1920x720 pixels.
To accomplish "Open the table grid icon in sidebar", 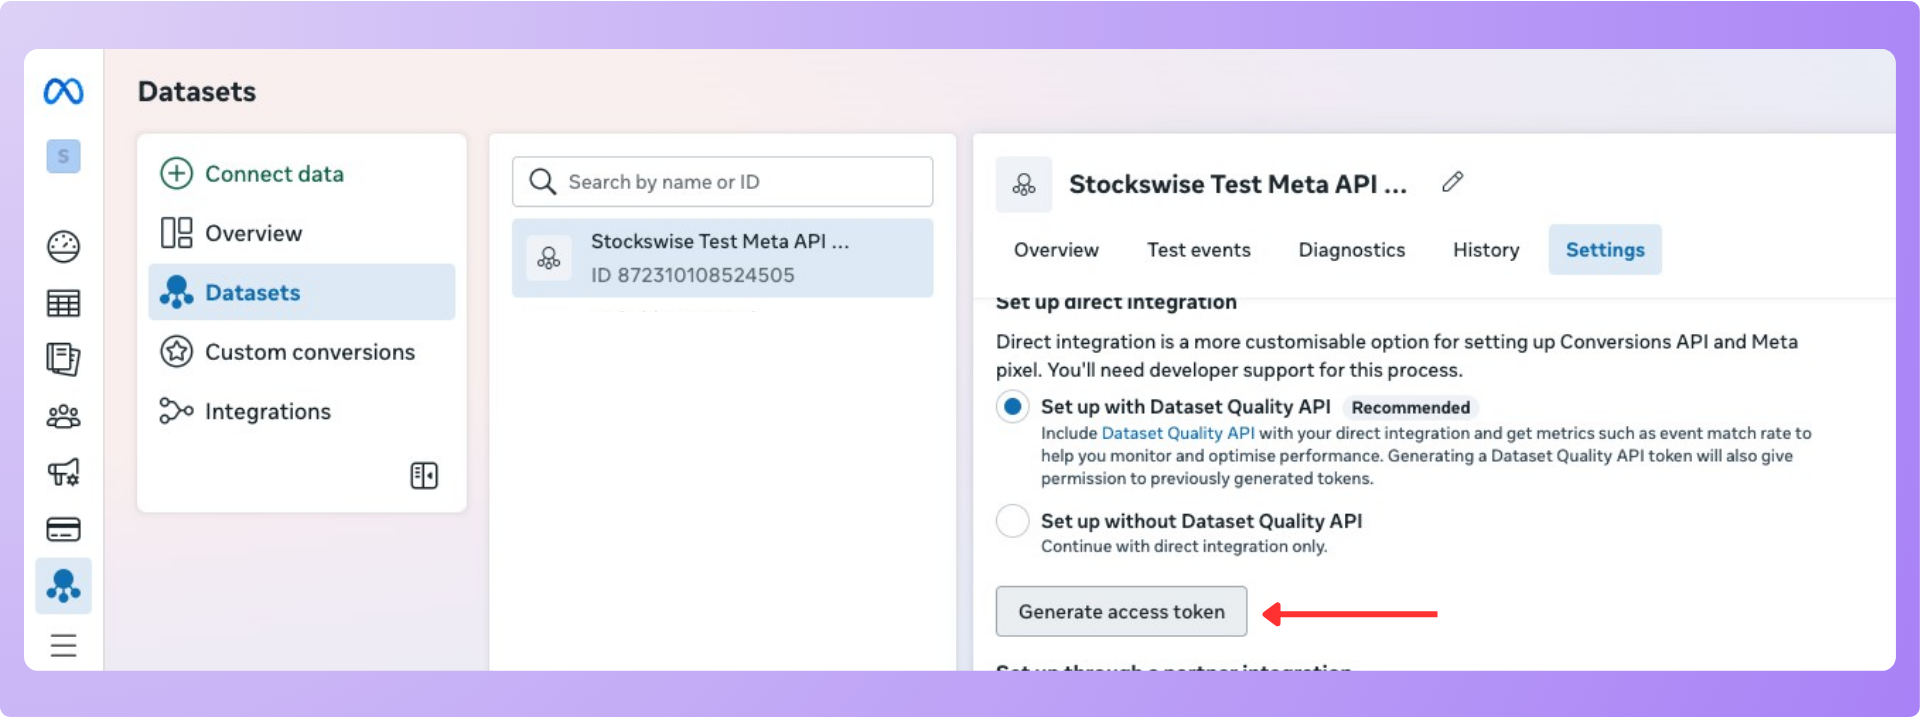I will 63,303.
